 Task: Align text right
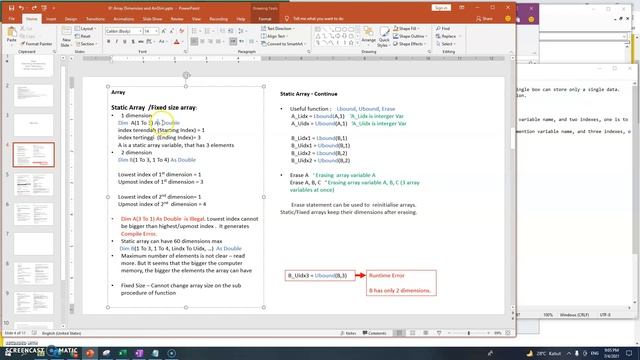click(210, 42)
